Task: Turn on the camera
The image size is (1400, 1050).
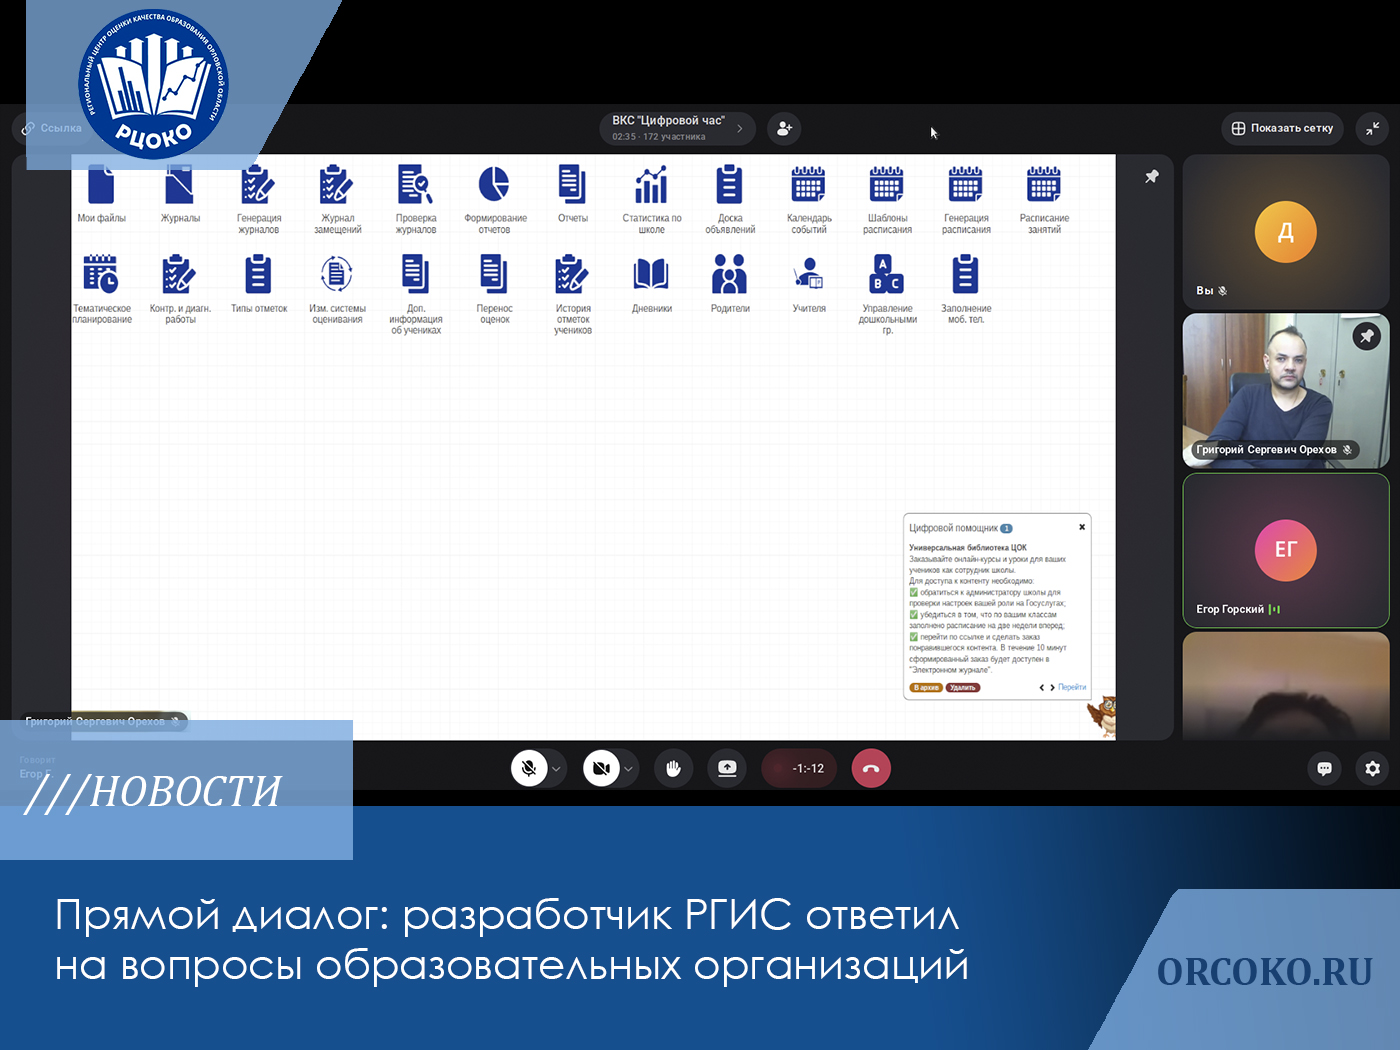Action: coord(601,769)
